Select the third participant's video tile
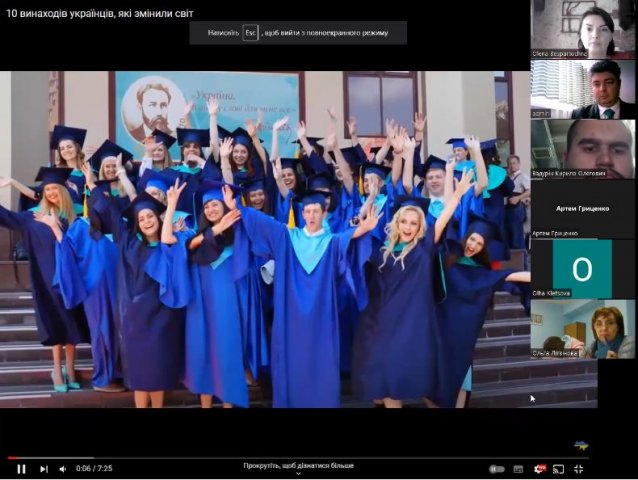Screen dimensions: 638x480 point(583,148)
